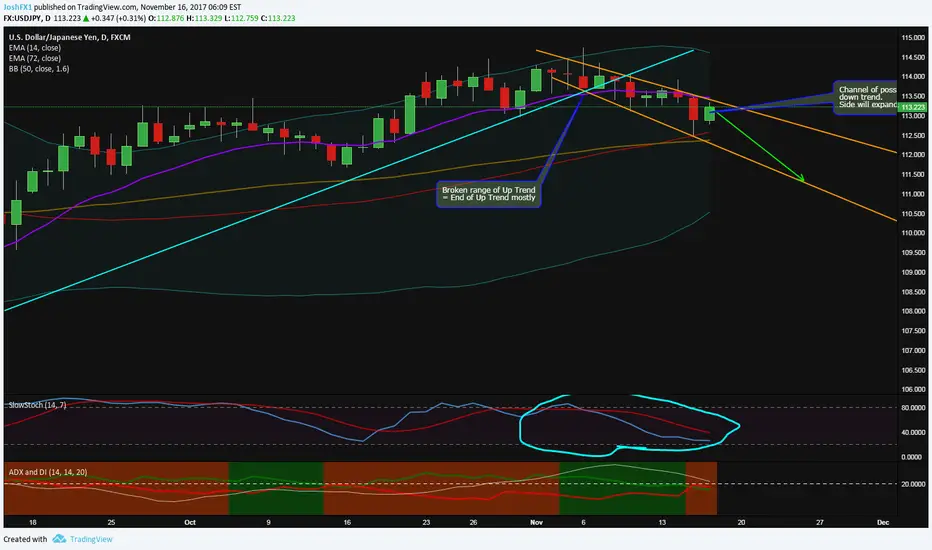Click the ADX and DI (14, 14, 20) label

pyautogui.click(x=48, y=472)
